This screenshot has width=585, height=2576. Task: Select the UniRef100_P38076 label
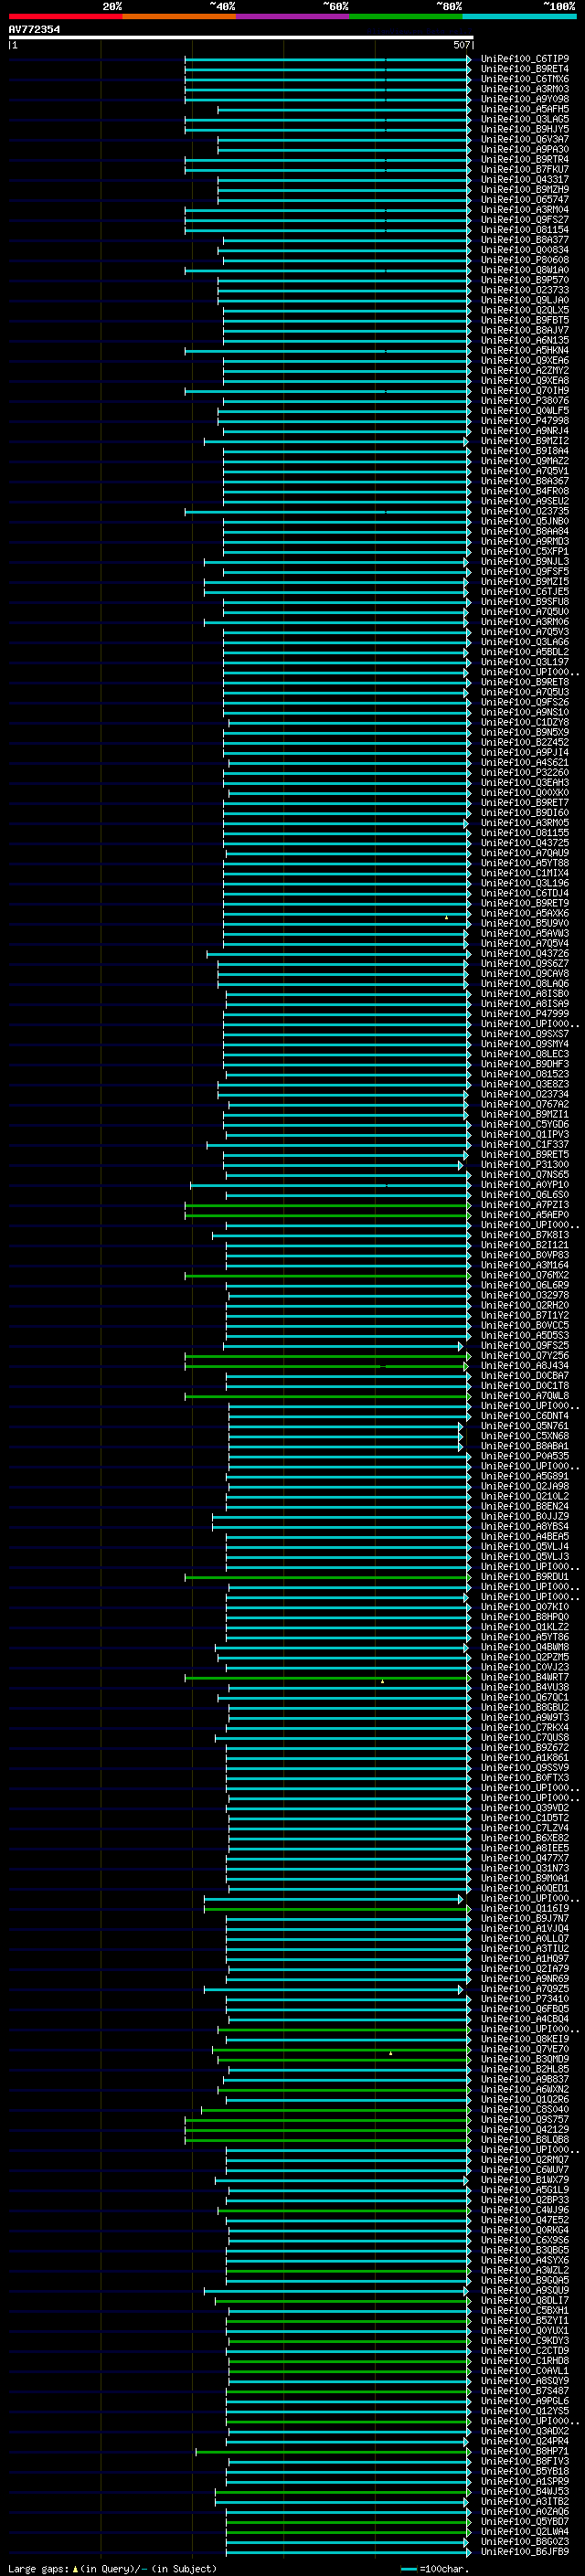pos(524,401)
